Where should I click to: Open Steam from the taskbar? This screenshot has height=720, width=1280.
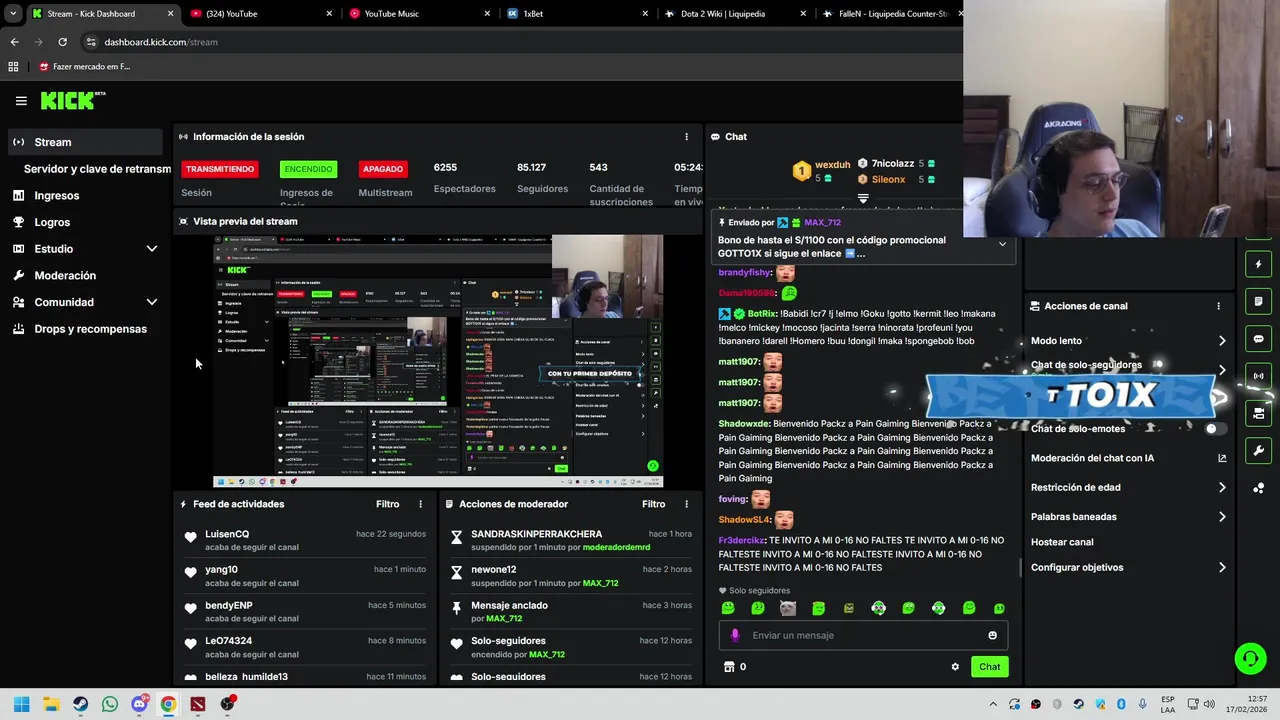pos(80,704)
